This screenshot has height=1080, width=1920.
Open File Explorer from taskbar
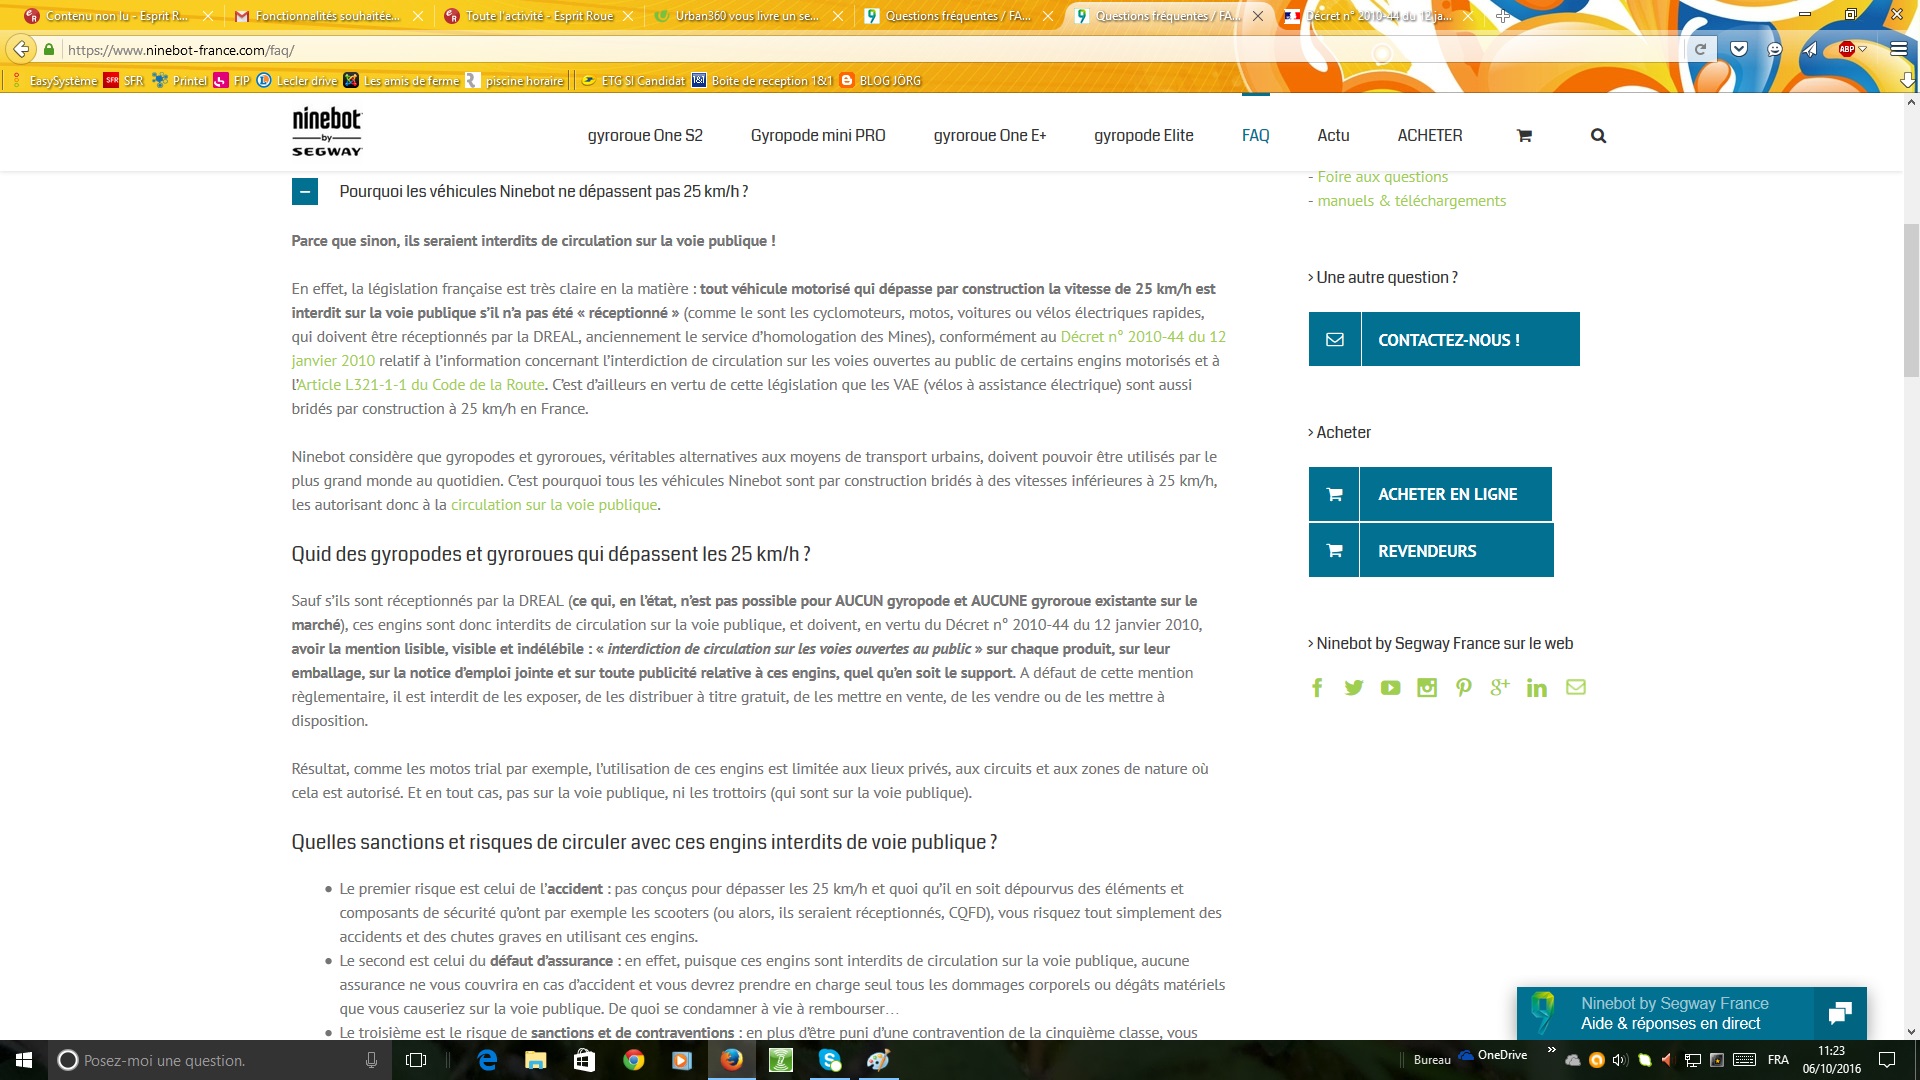pos(536,1060)
